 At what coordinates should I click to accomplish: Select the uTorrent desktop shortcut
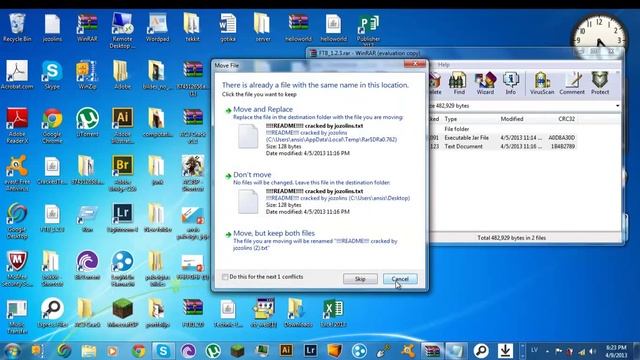(87, 122)
